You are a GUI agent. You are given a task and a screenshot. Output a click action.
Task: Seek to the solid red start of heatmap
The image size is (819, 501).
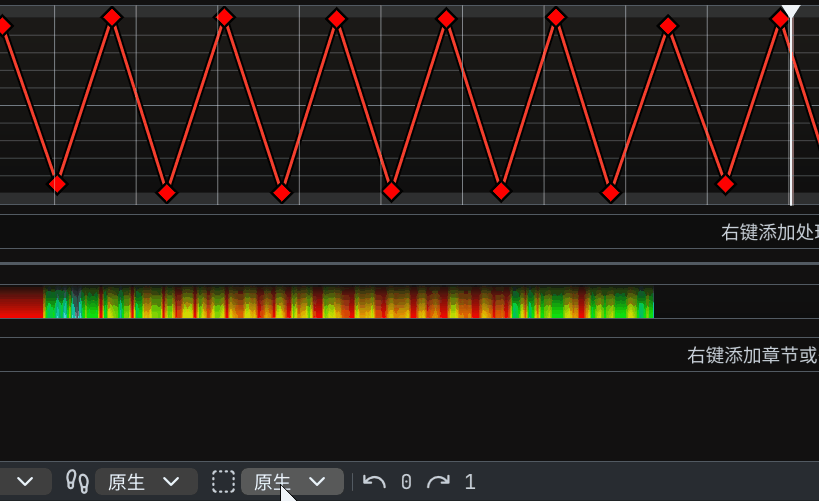[x=21, y=302]
